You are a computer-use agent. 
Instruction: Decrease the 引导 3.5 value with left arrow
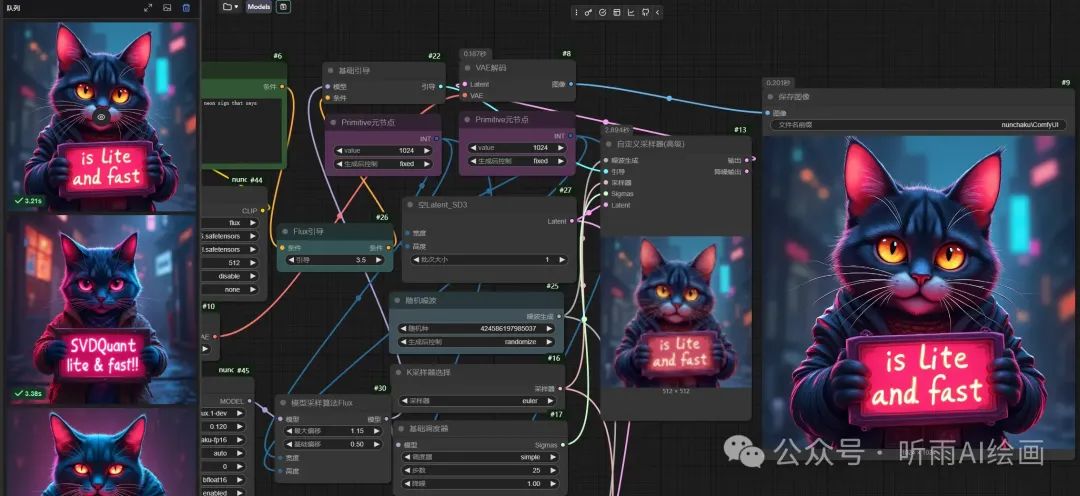pyautogui.click(x=291, y=260)
